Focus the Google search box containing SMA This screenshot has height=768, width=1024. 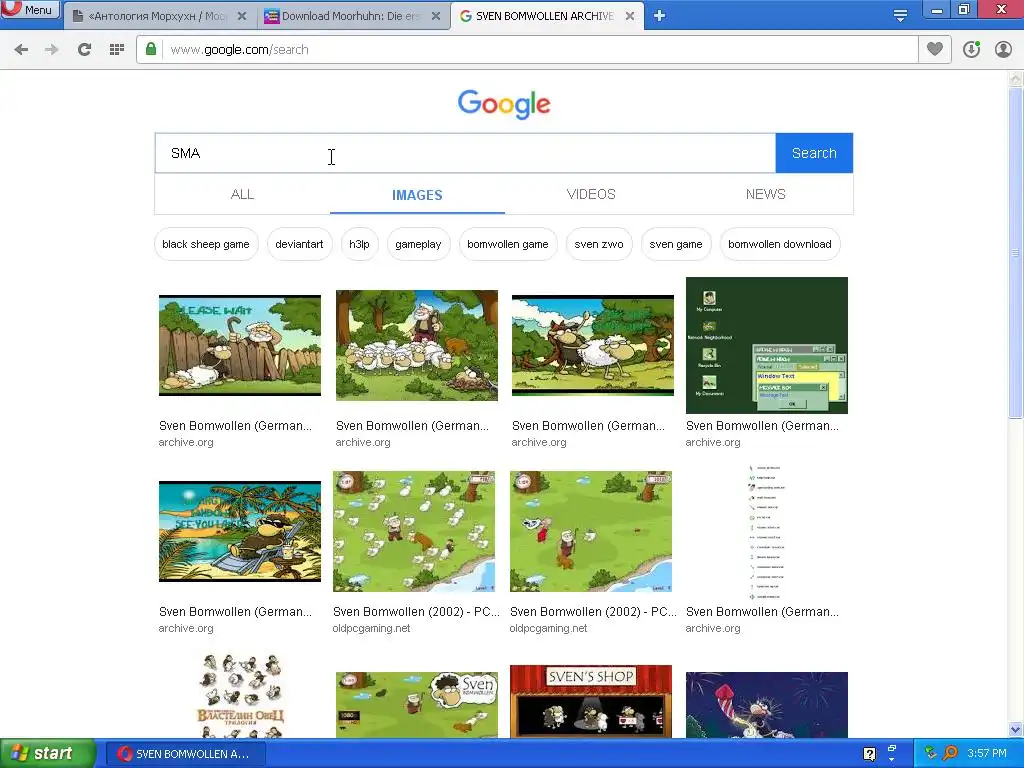pyautogui.click(x=465, y=153)
